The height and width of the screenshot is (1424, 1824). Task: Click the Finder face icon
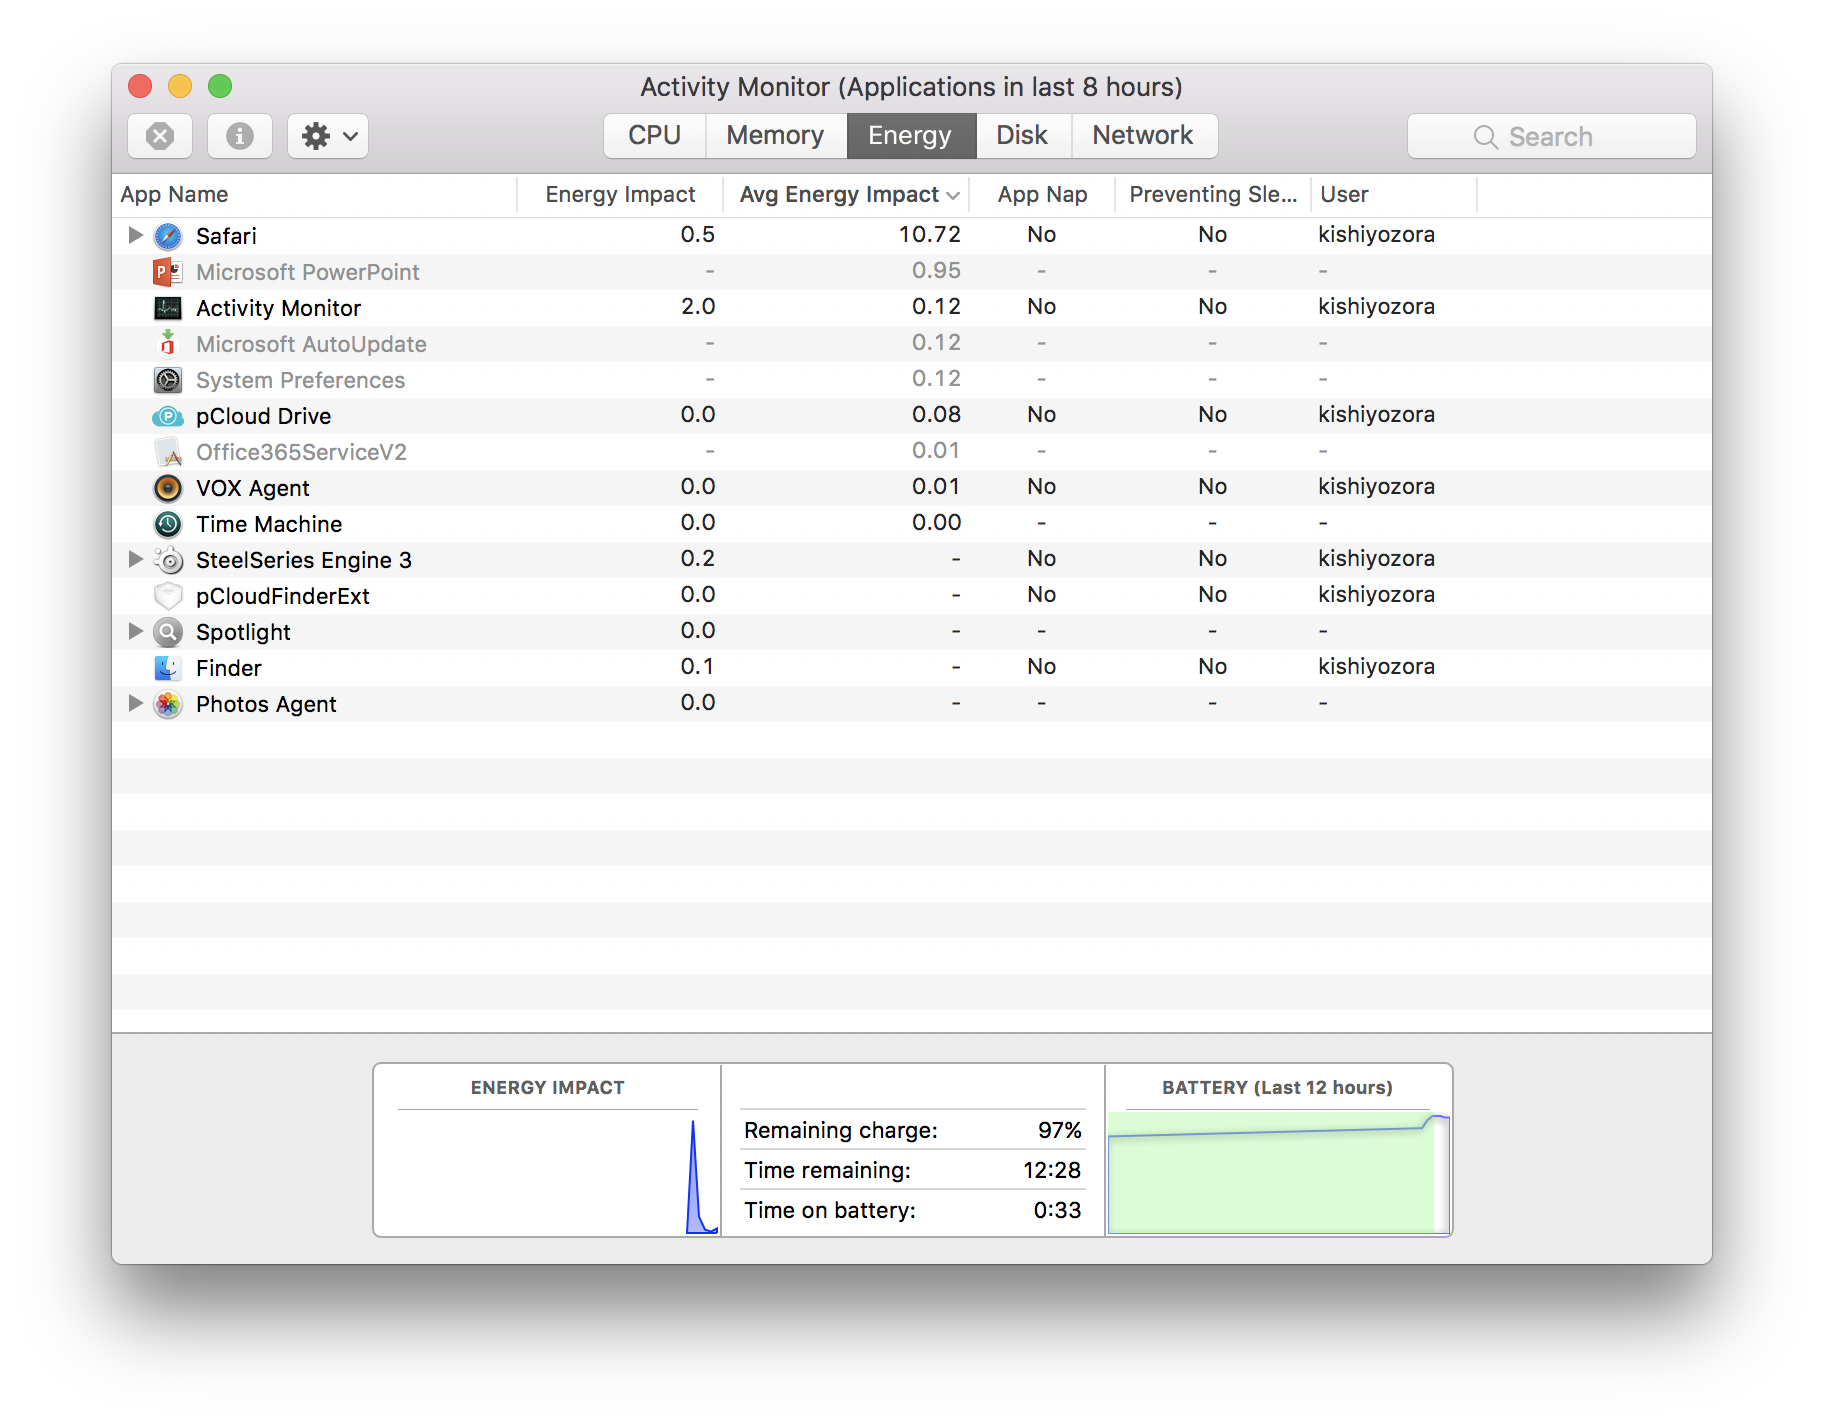(168, 668)
